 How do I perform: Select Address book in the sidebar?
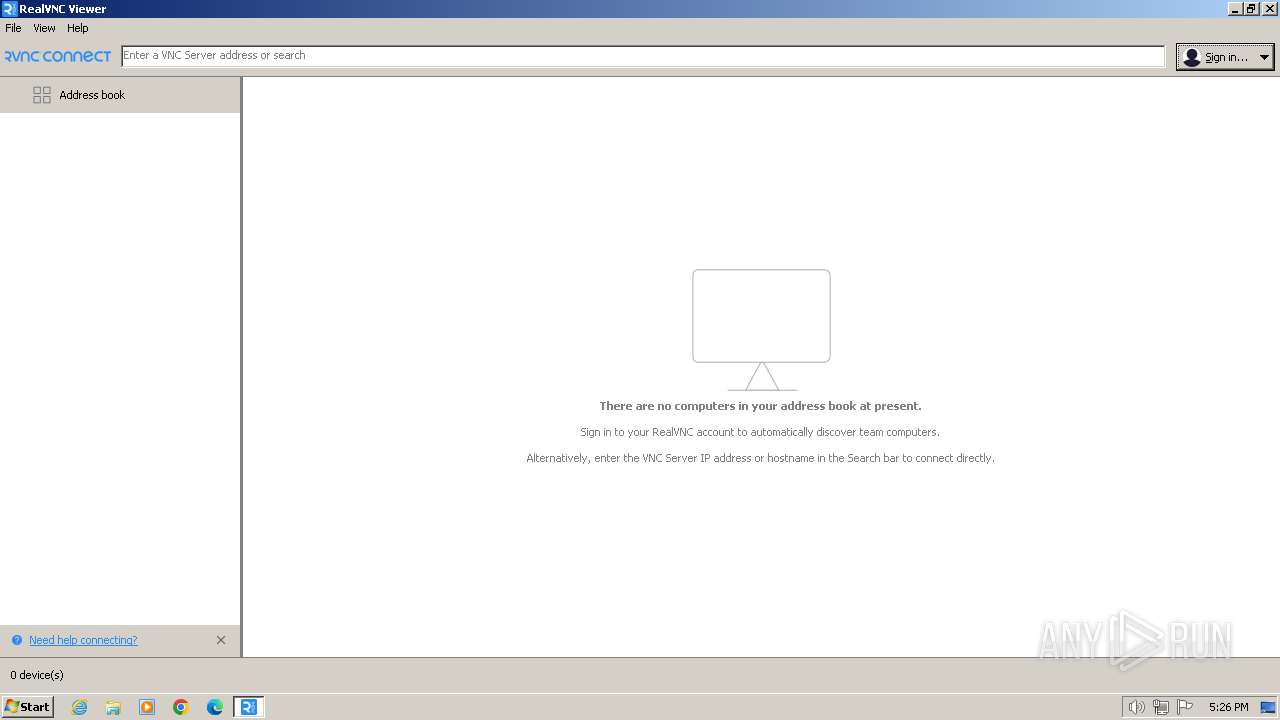pyautogui.click(x=120, y=95)
